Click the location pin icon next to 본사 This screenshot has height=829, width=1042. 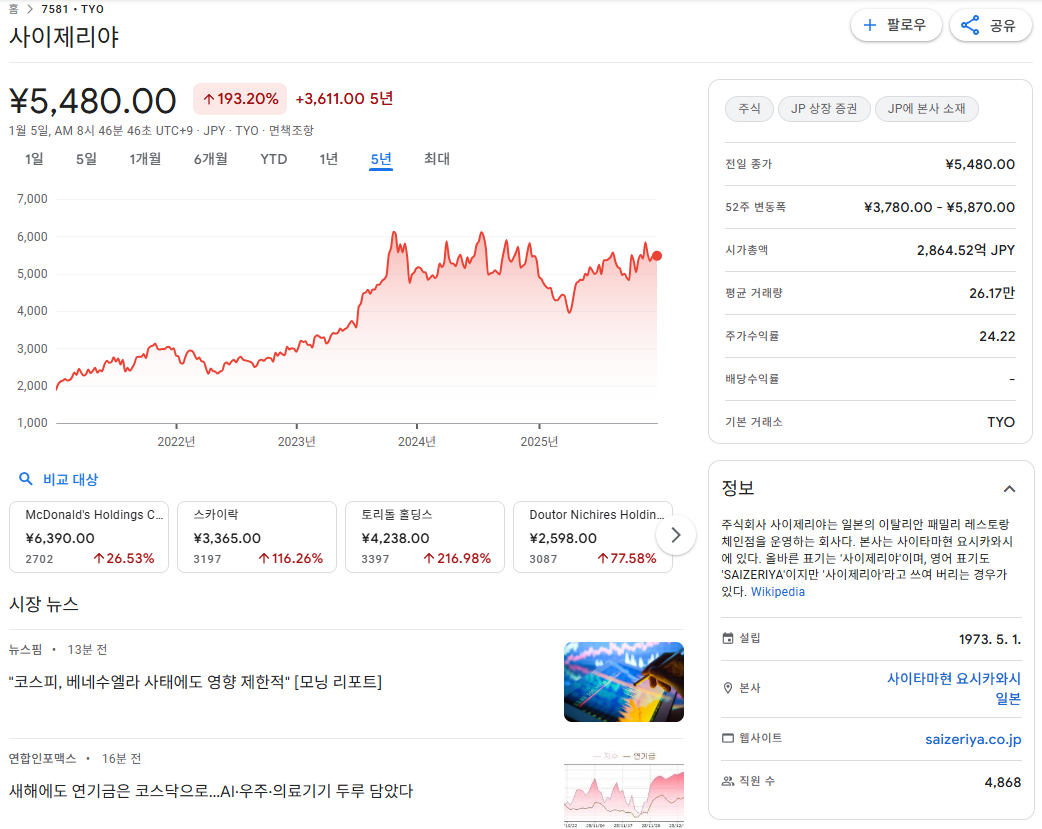[728, 688]
